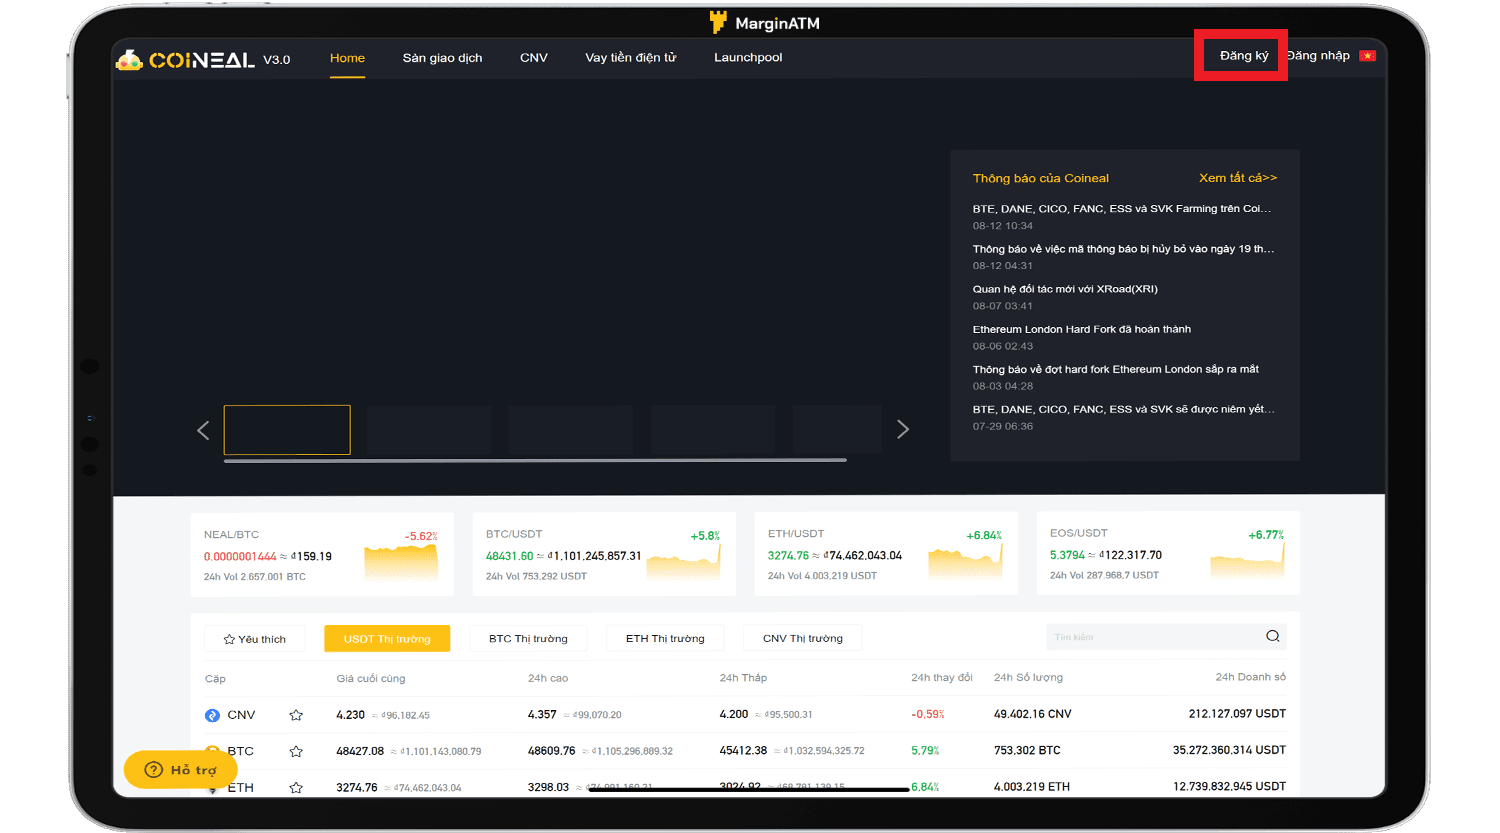Select USDT Thị trường tab
Screen dimensions: 1500x833
point(387,639)
